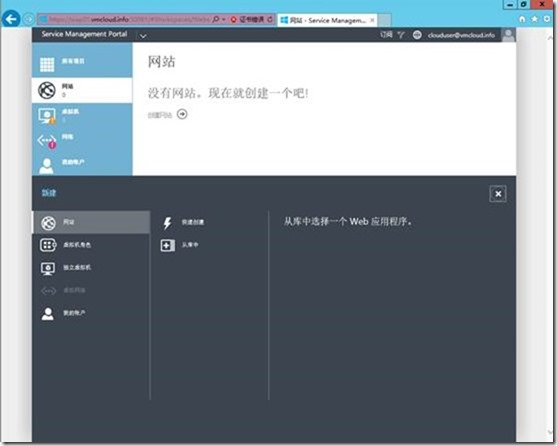Open 所有项目 grid item in sidebar

pyautogui.click(x=82, y=64)
